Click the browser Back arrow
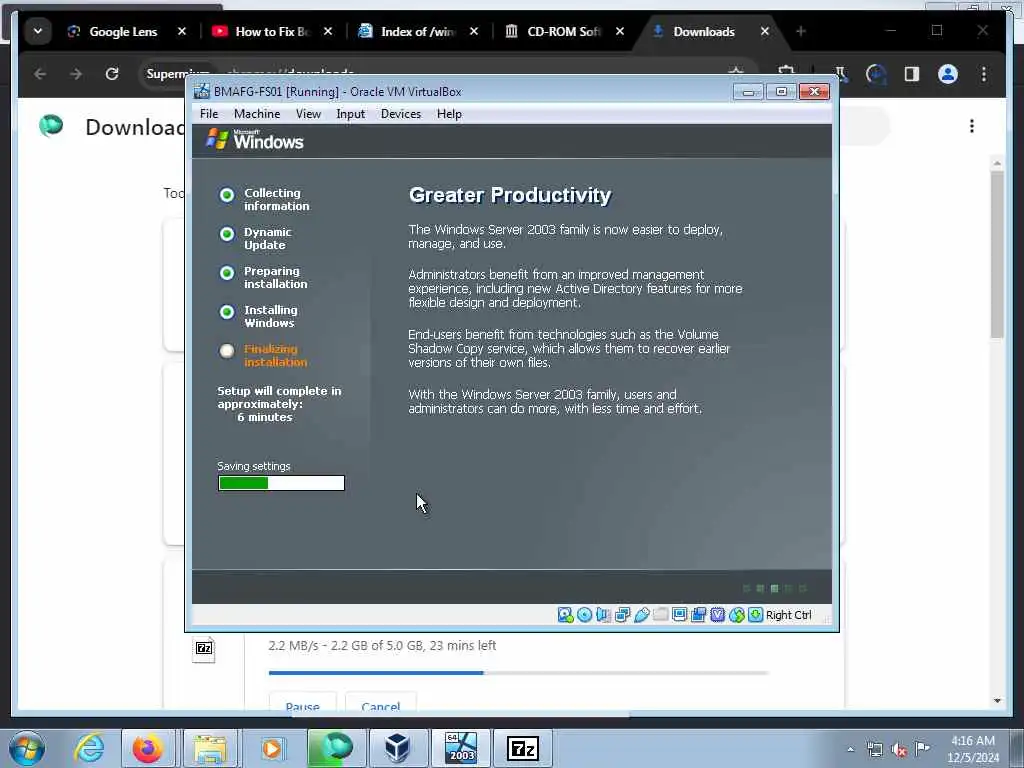Screen dimensions: 1024x768 click(x=40, y=74)
